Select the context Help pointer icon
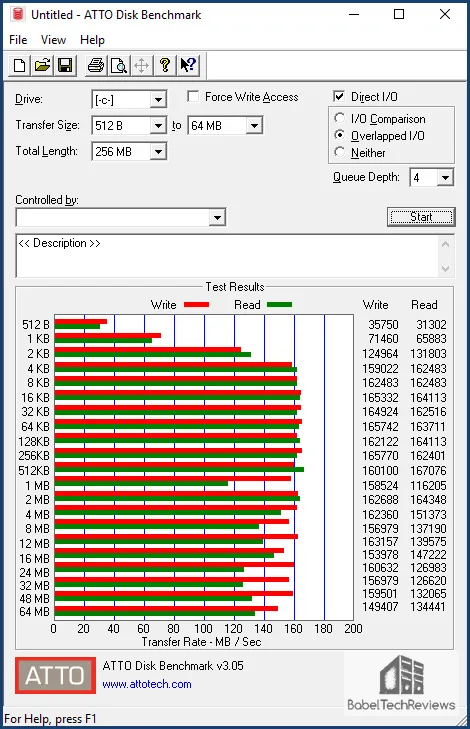The height and width of the screenshot is (729, 470). (x=188, y=66)
